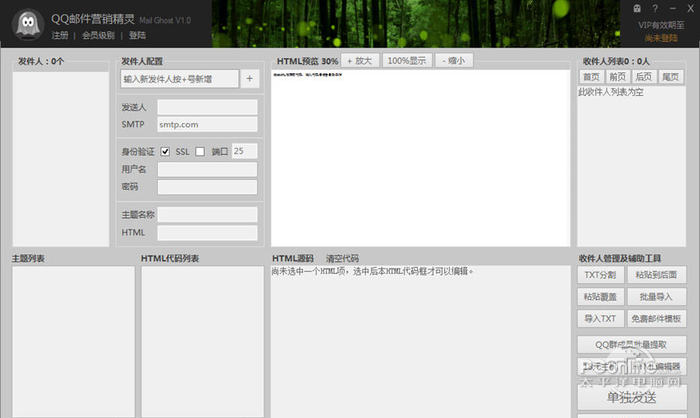This screenshot has height=418, width=700.
Task: Click the SMTP server field
Action: pyautogui.click(x=208, y=125)
